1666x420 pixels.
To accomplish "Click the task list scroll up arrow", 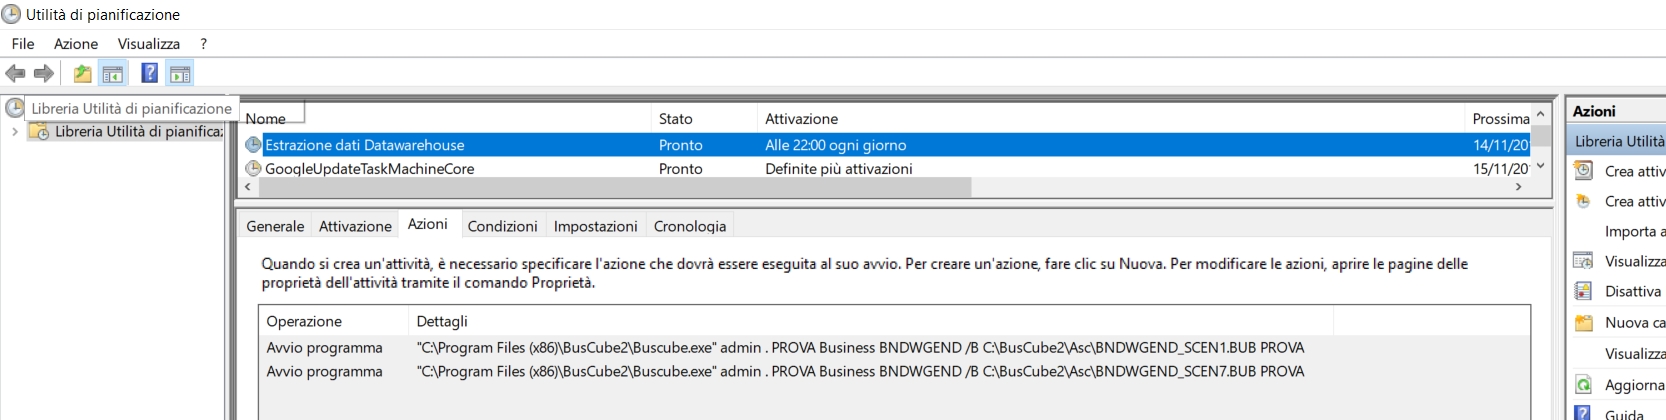I will pos(1541,115).
